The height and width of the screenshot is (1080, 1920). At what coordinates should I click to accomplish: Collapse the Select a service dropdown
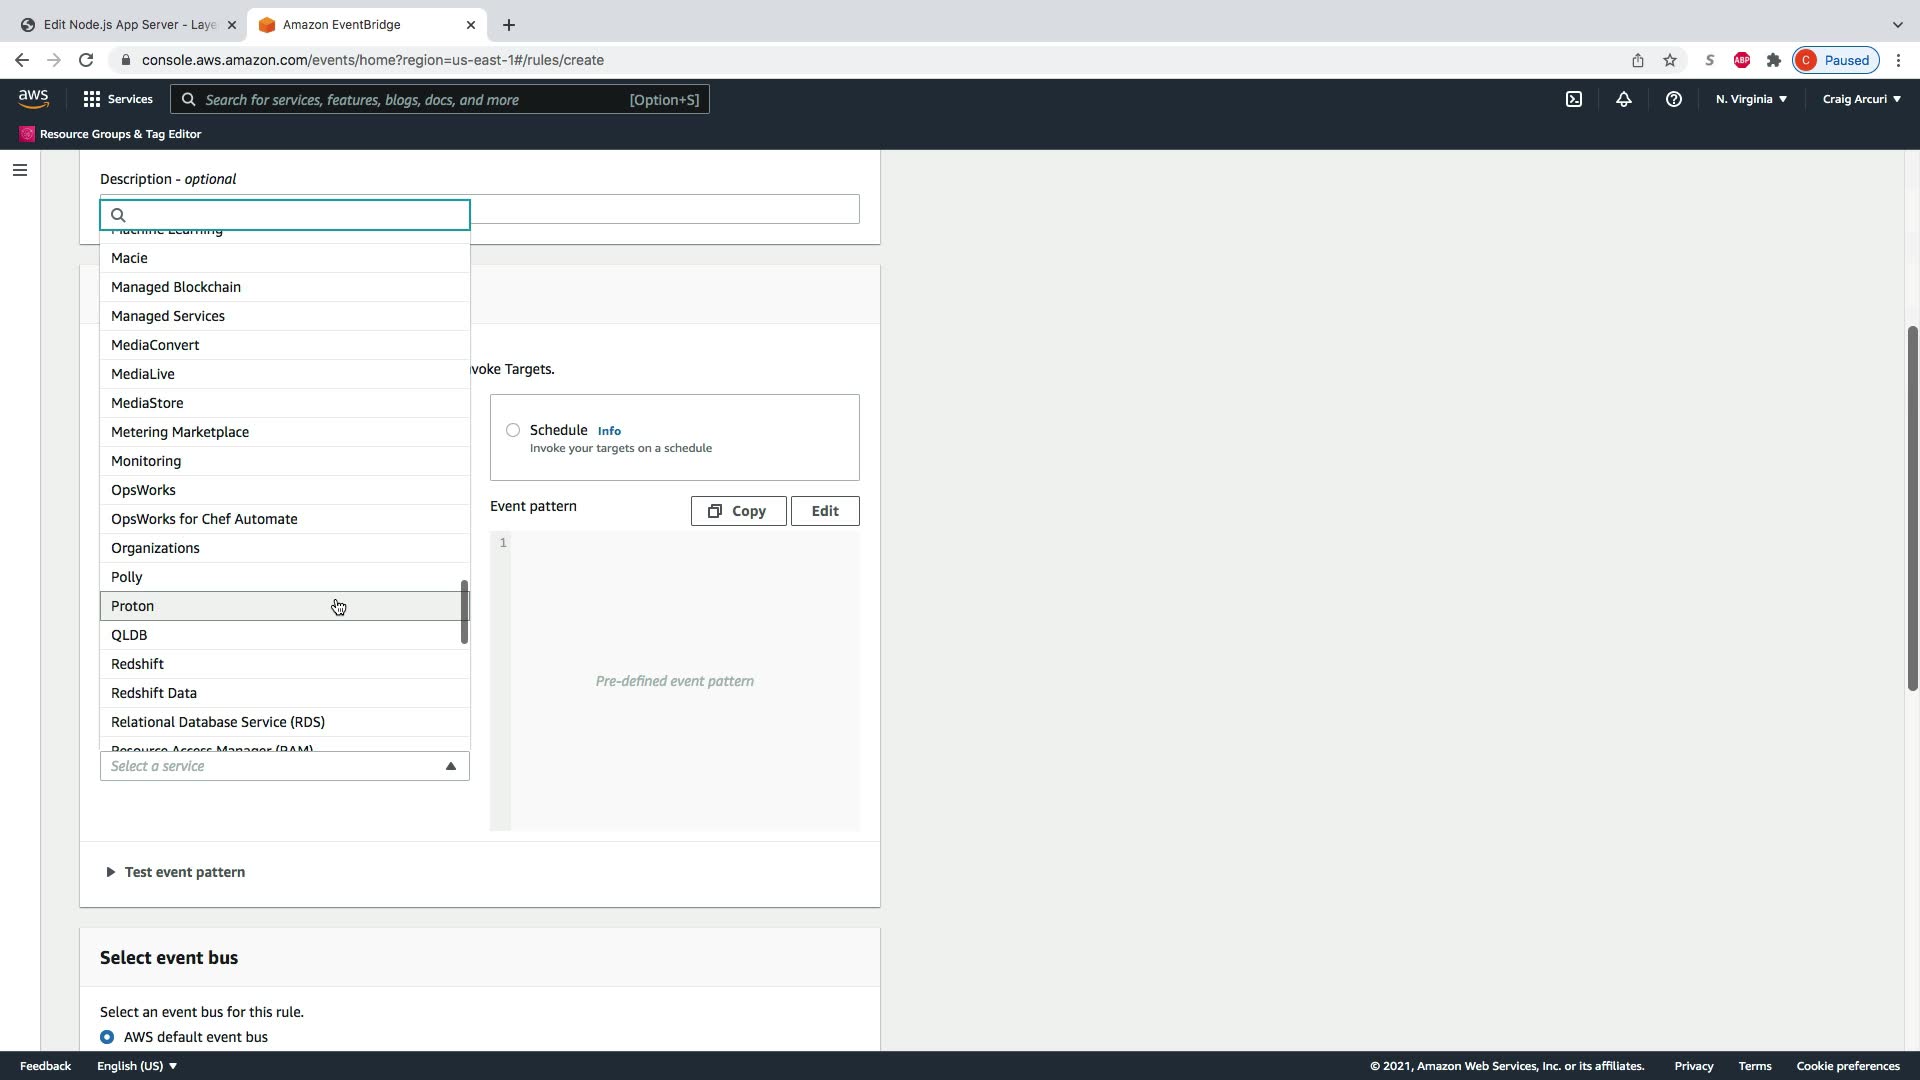pyautogui.click(x=450, y=766)
